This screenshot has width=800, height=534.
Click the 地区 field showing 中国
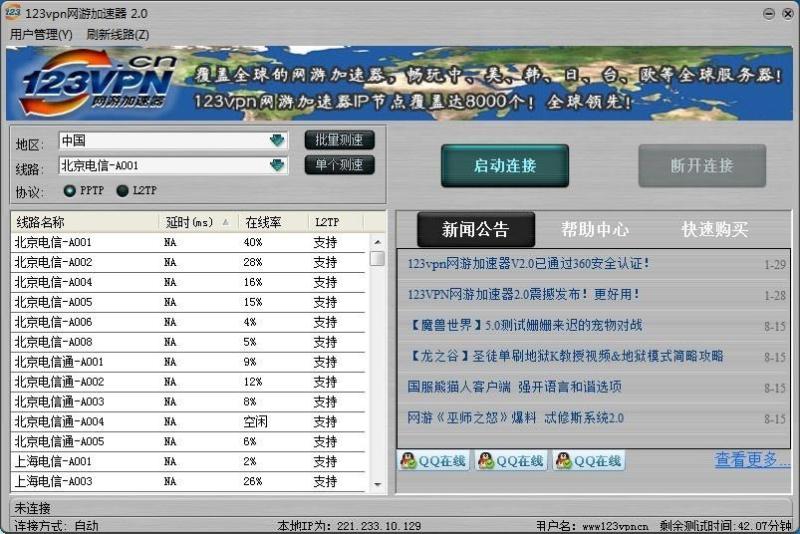[173, 140]
